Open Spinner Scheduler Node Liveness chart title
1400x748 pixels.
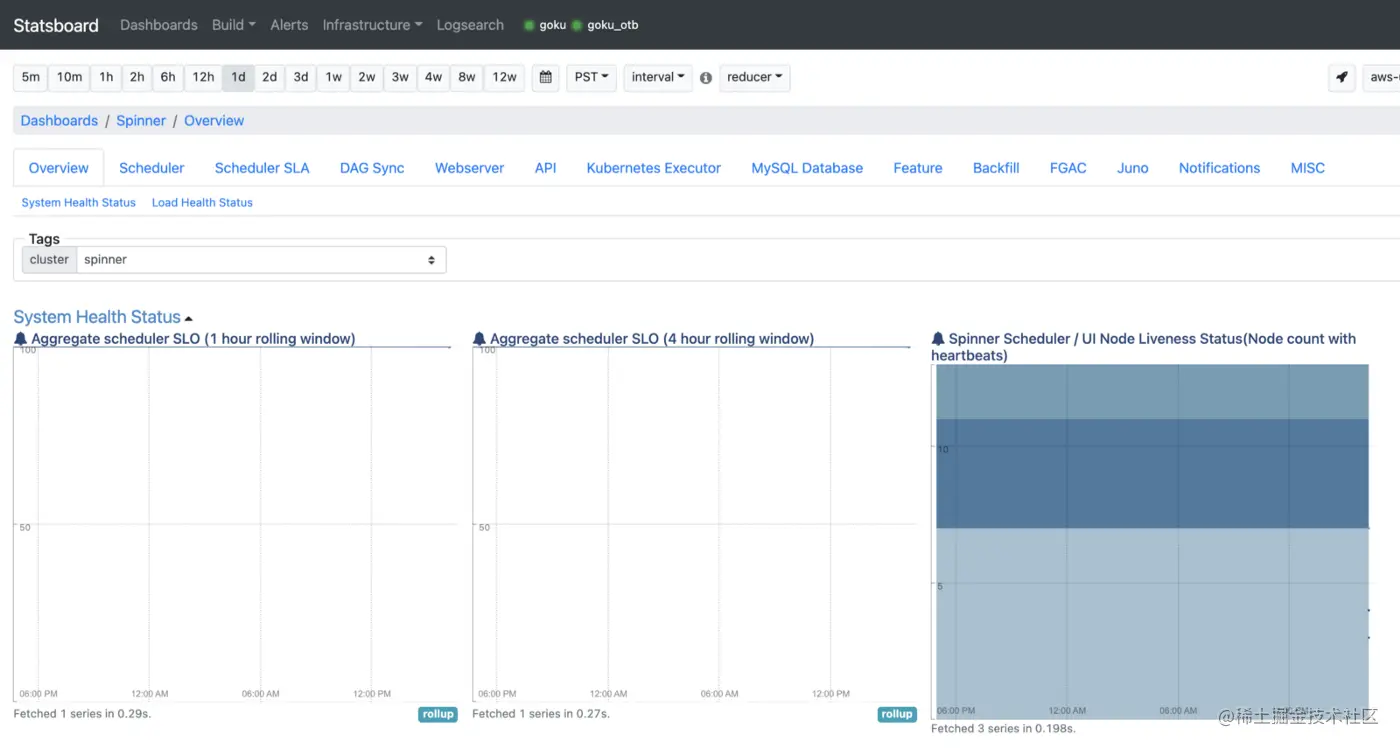pyautogui.click(x=1143, y=347)
